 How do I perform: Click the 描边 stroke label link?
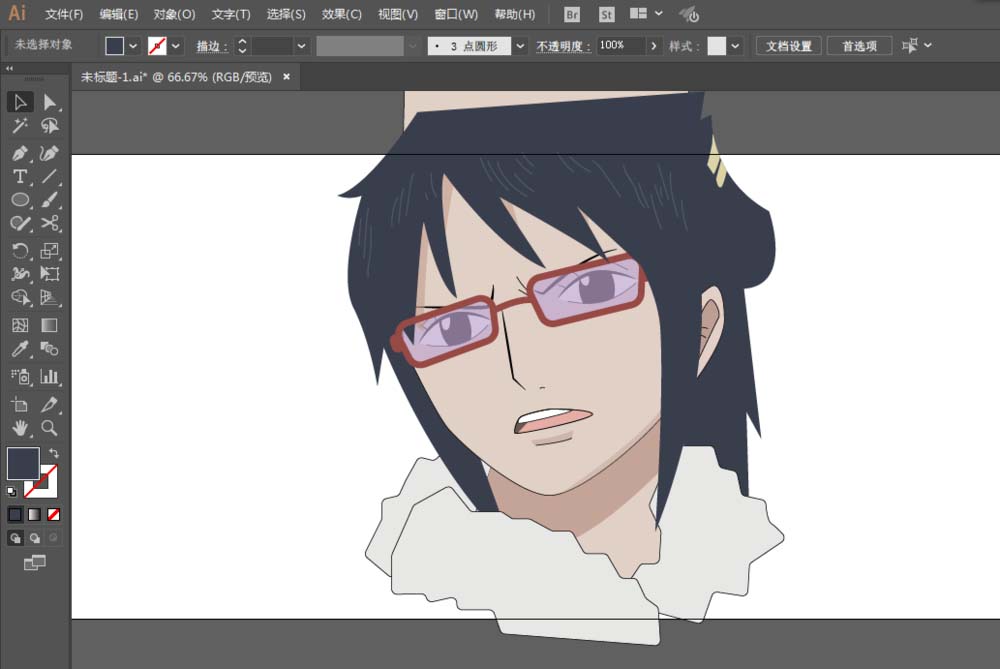pos(212,46)
